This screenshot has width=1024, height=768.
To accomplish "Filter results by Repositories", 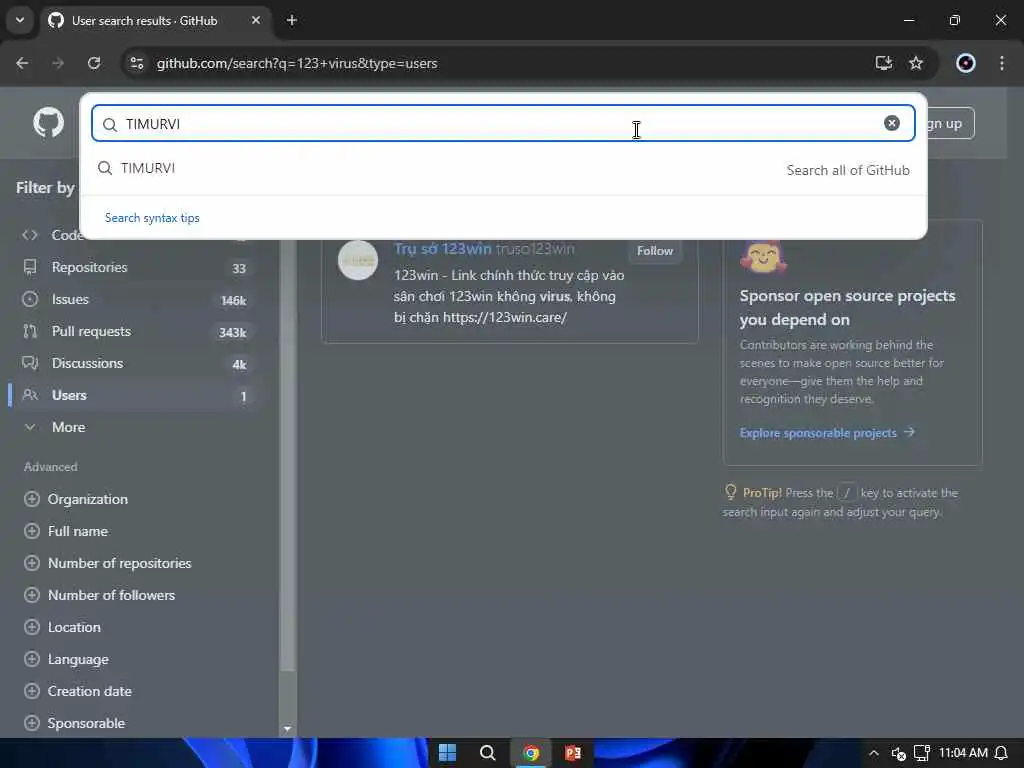I will (135, 267).
